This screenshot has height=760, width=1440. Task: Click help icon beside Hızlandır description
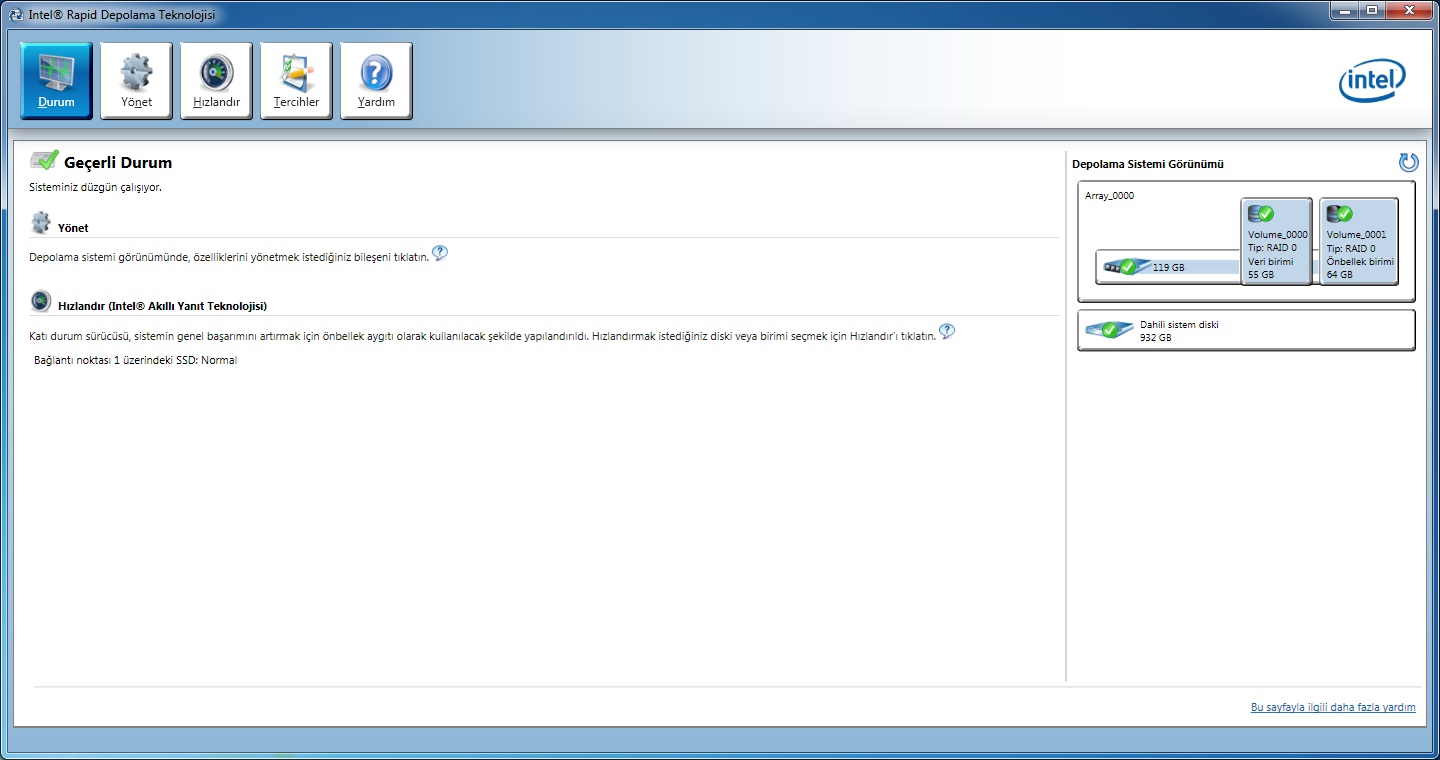tap(947, 332)
